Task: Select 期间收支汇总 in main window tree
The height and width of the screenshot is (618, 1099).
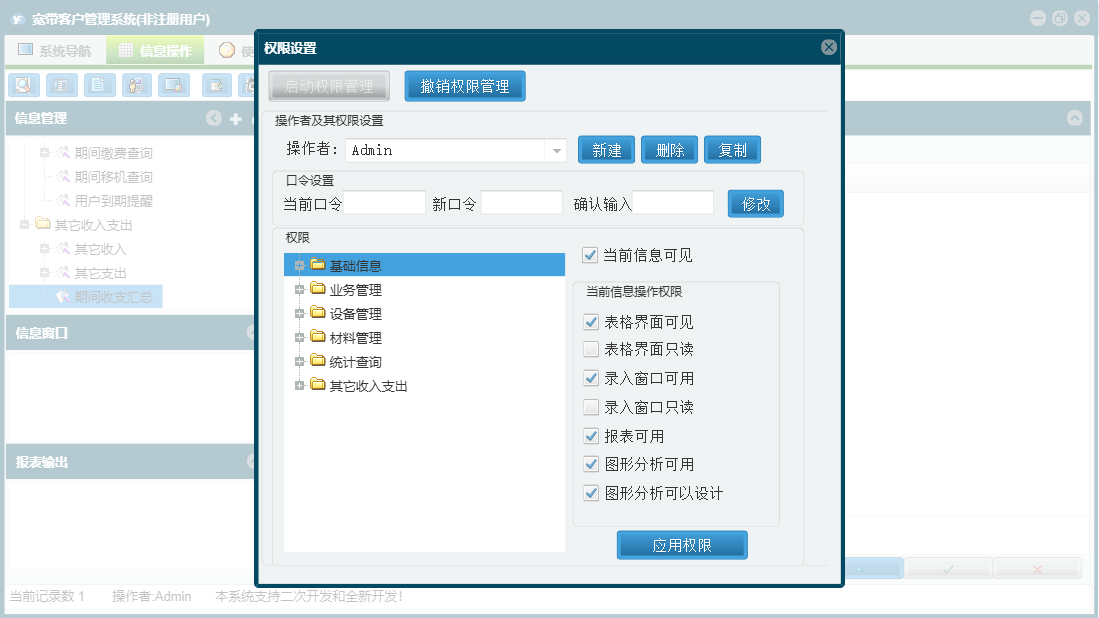Action: [114, 296]
